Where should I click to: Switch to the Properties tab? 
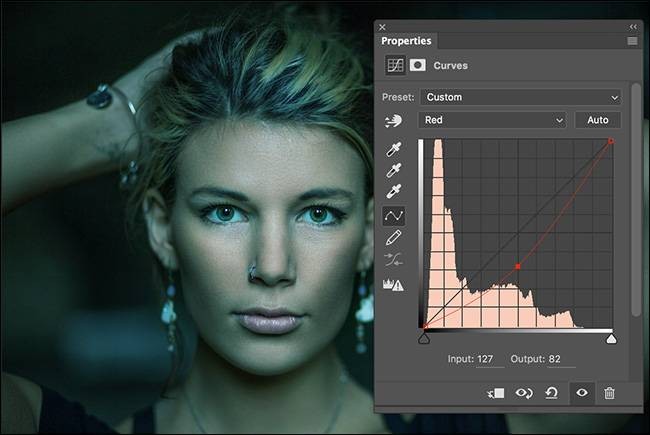click(406, 41)
